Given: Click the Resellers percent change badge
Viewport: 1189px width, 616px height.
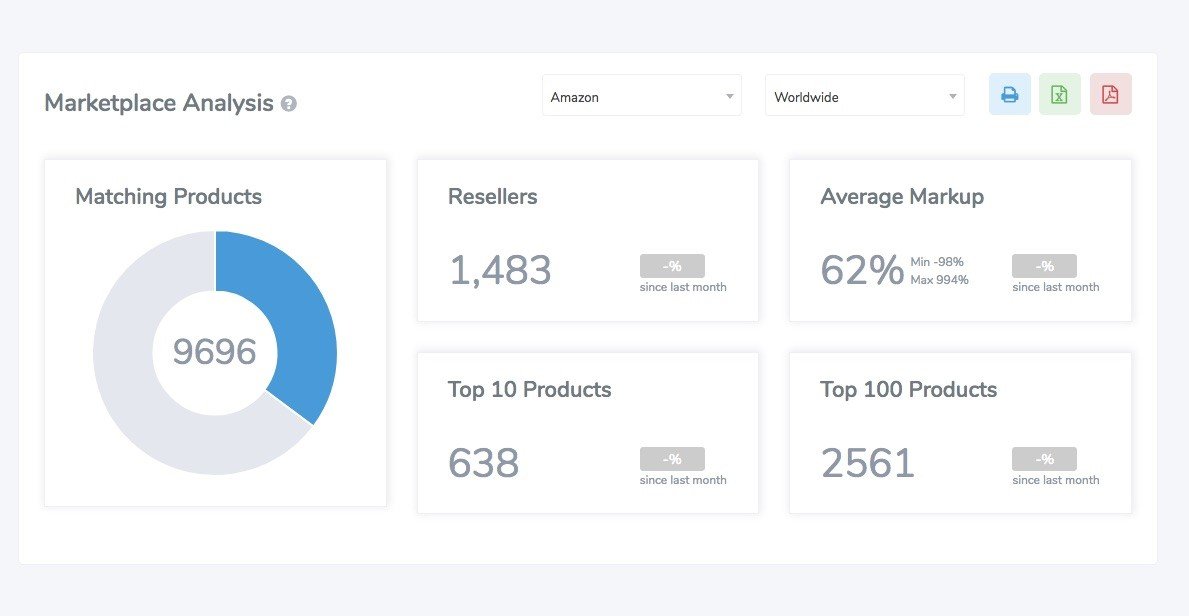Looking at the screenshot, I should [672, 266].
